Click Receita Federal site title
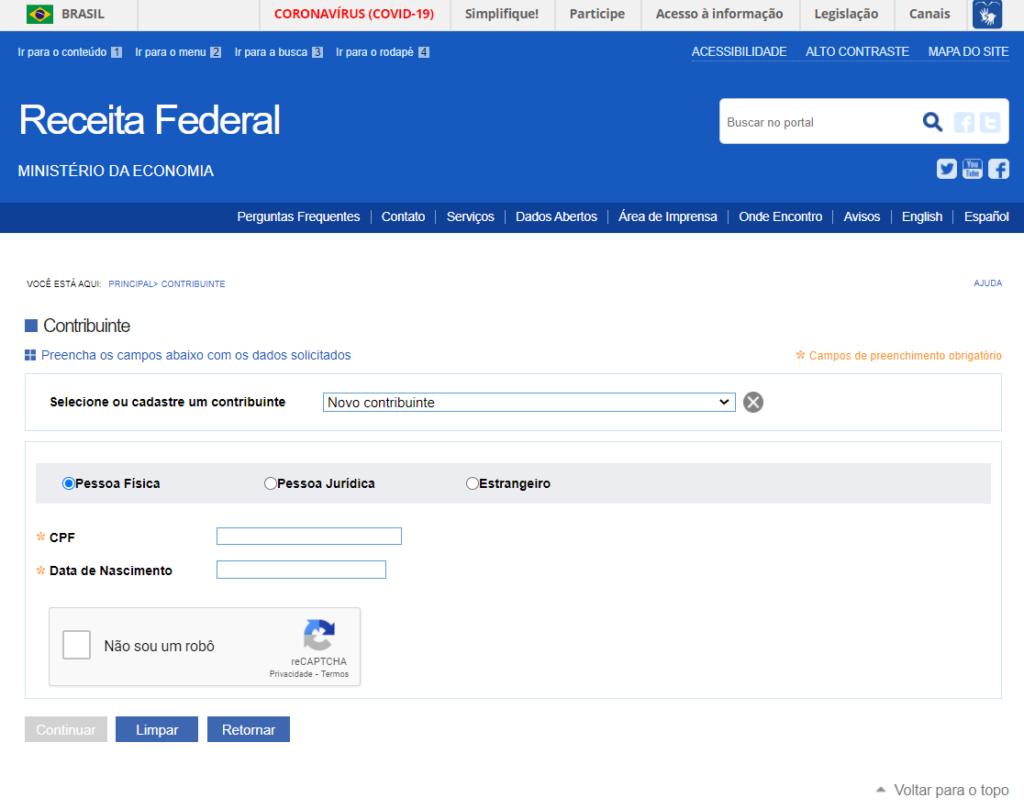 pyautogui.click(x=150, y=119)
